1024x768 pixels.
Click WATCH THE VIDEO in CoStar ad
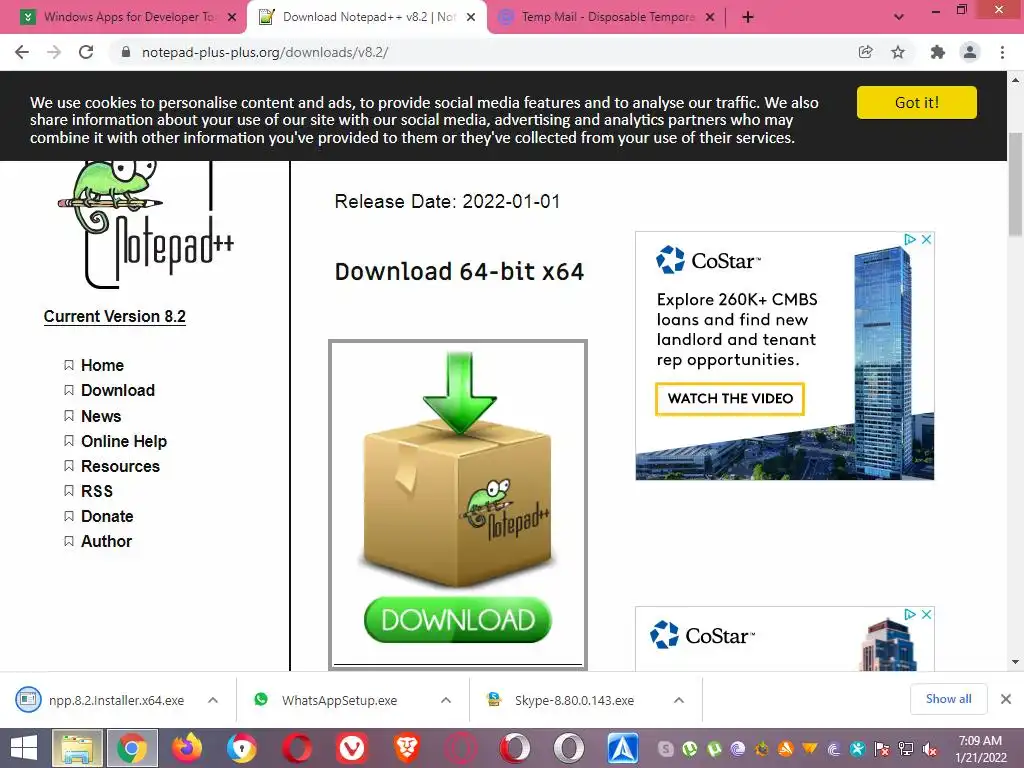[729, 398]
